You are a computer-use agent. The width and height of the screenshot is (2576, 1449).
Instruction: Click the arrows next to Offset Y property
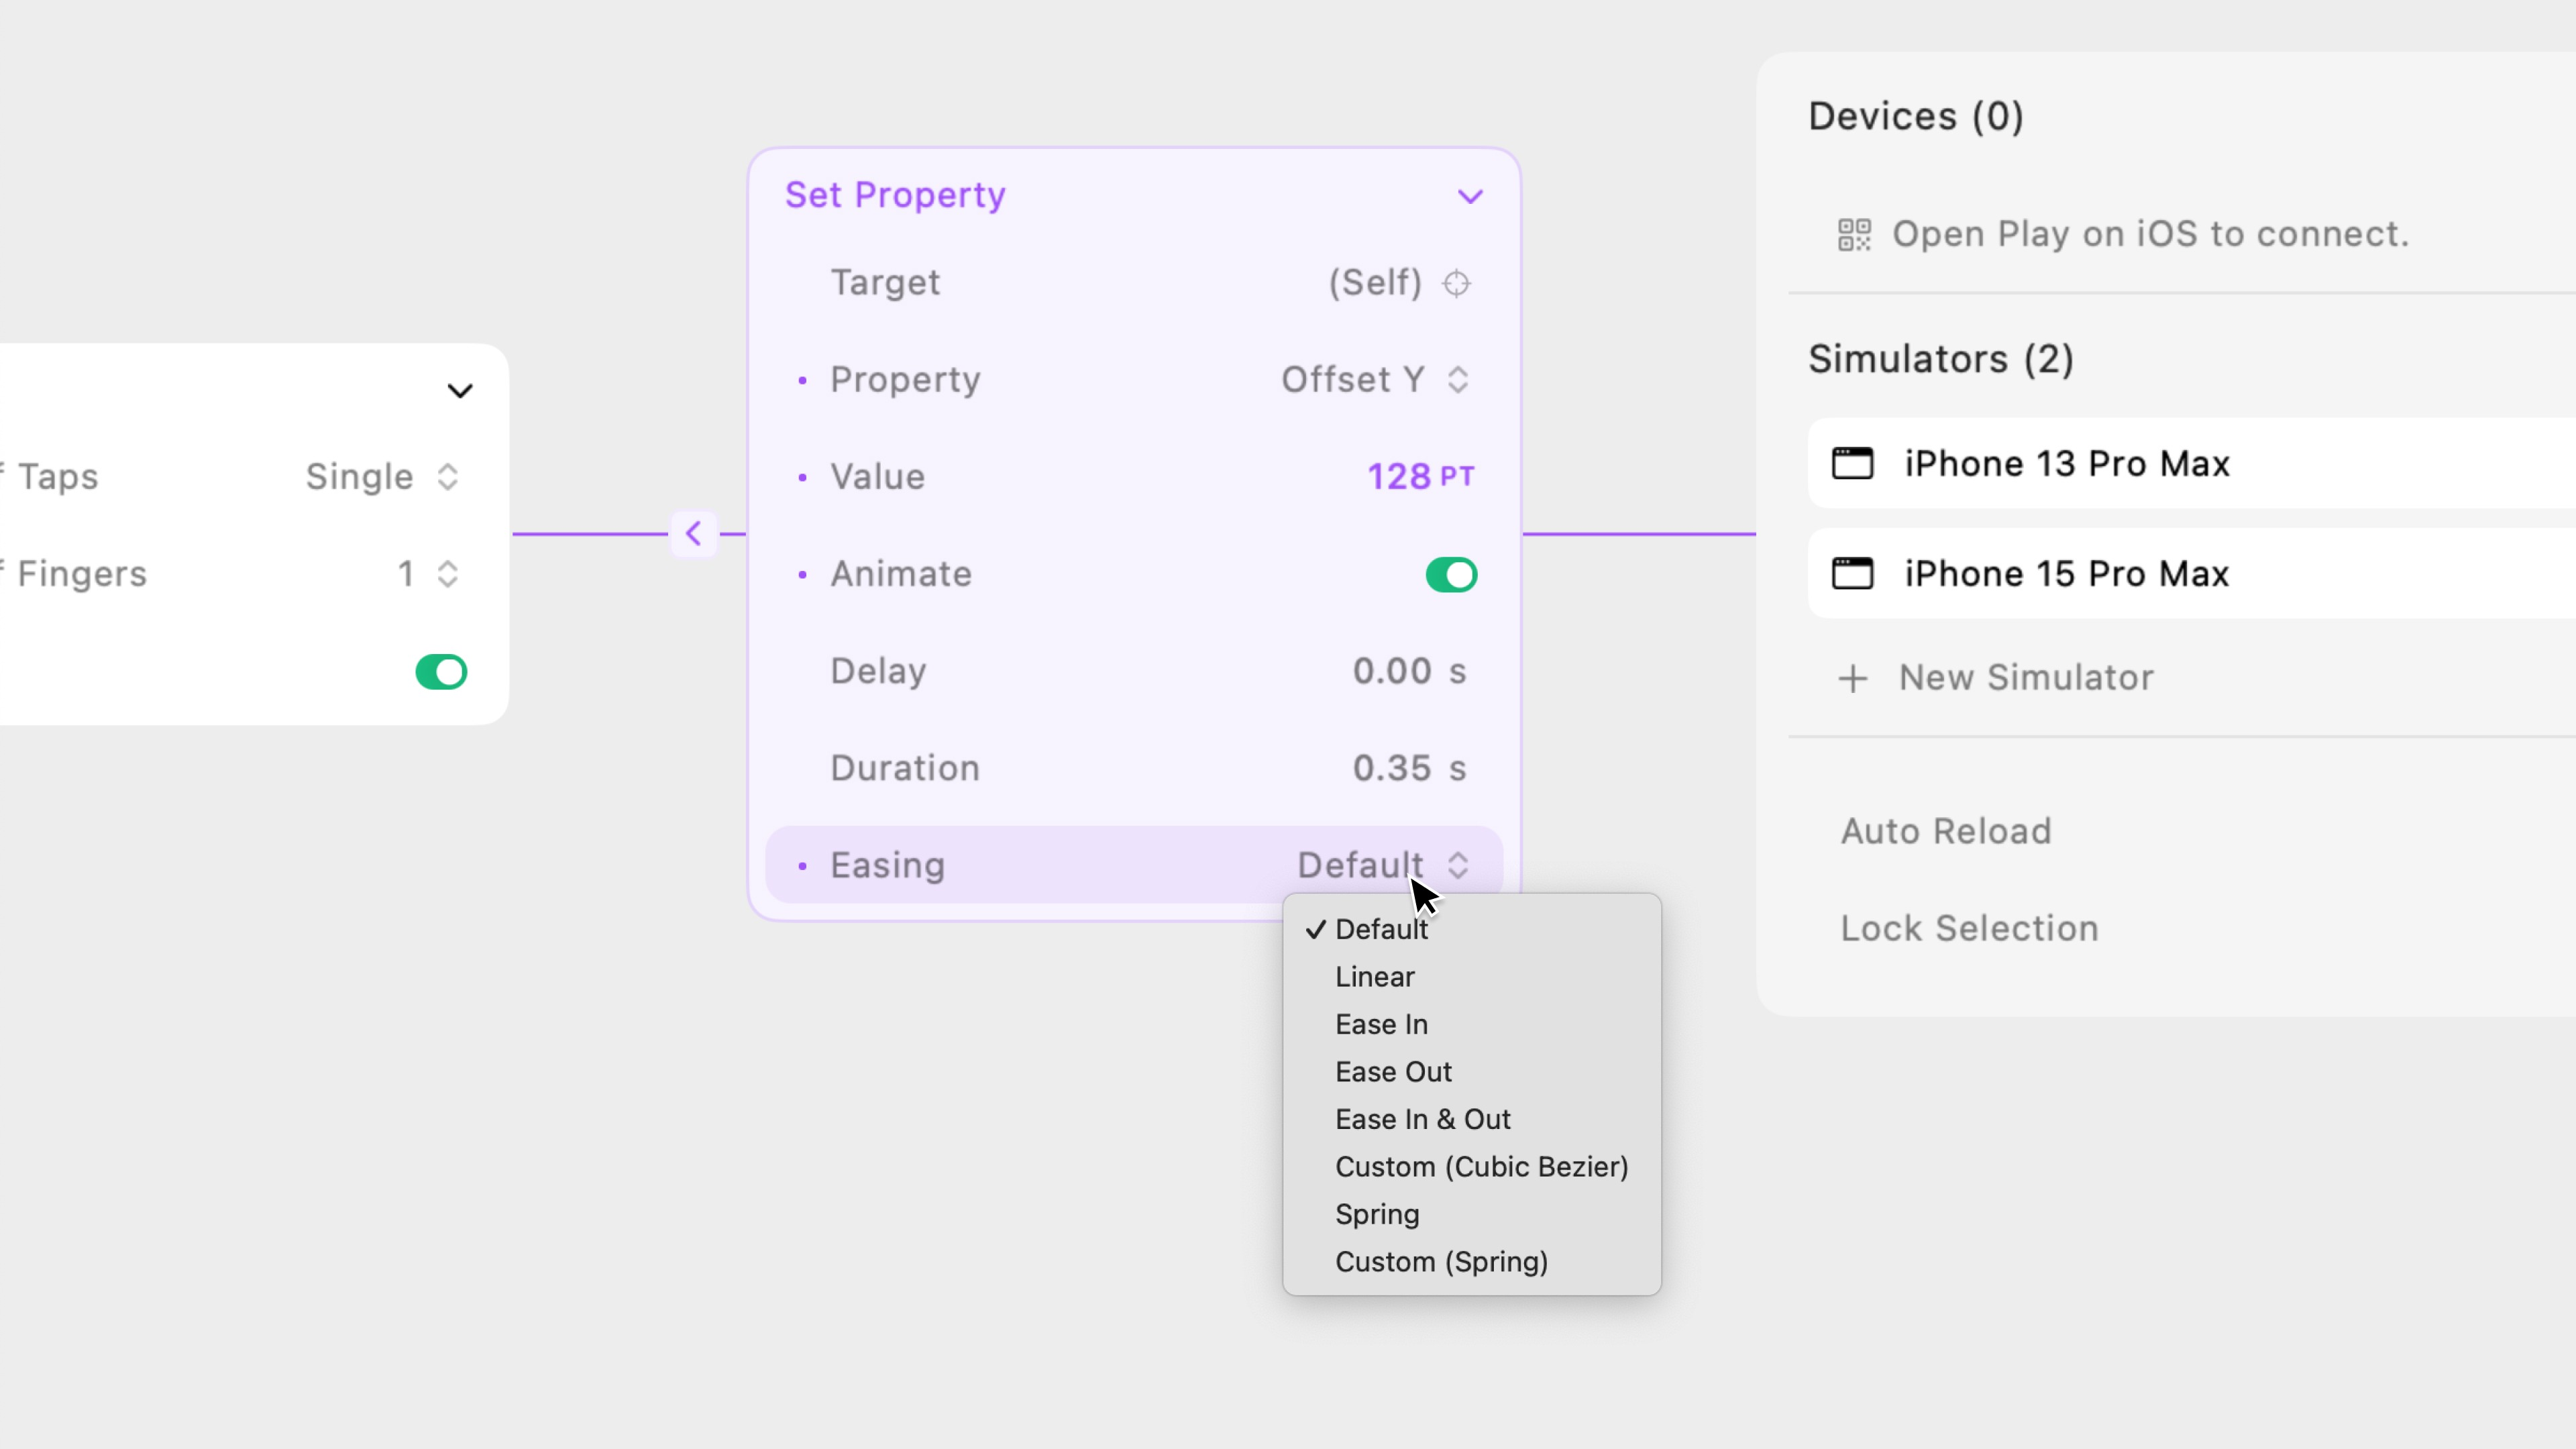[1459, 379]
